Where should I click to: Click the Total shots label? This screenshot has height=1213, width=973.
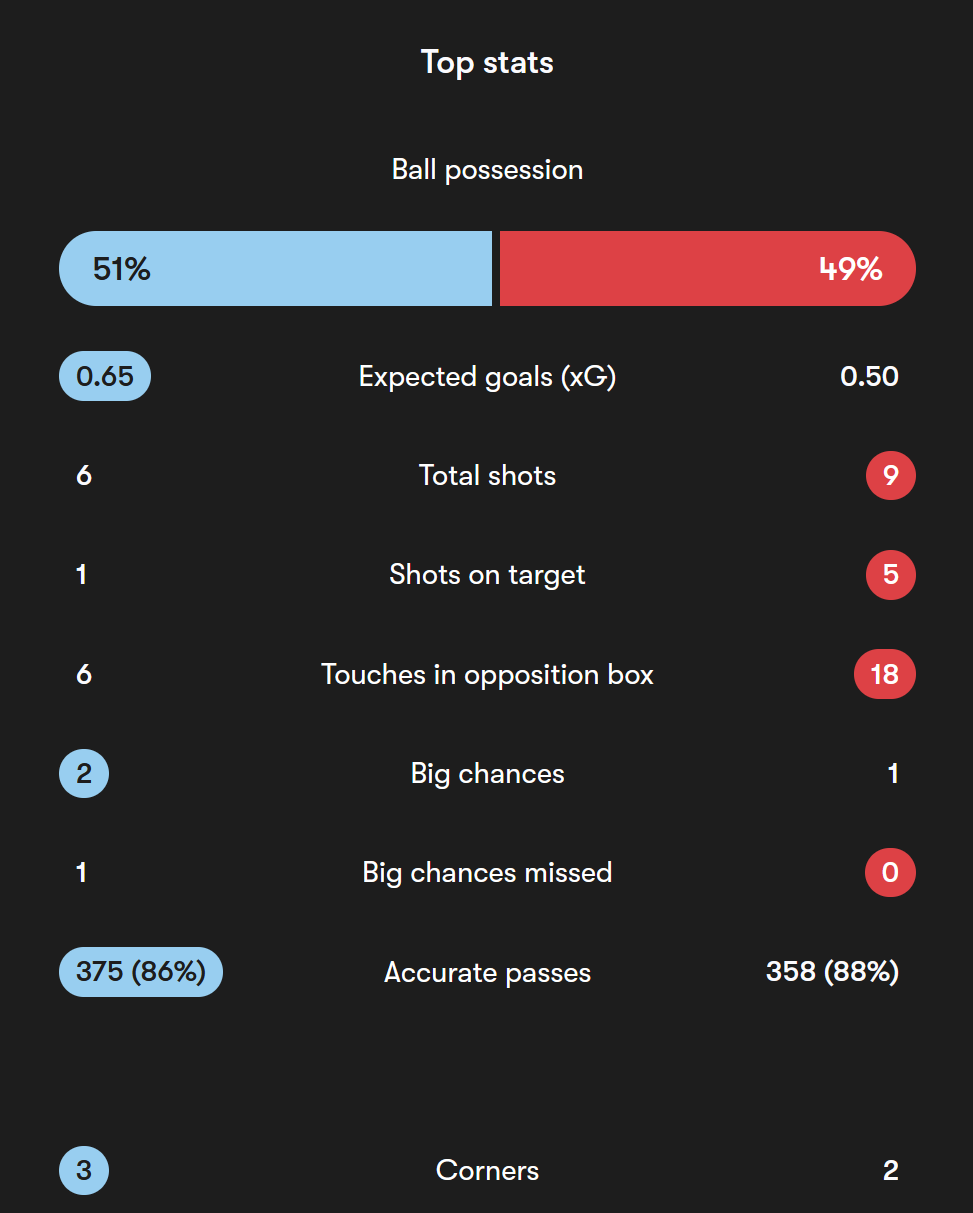click(487, 476)
